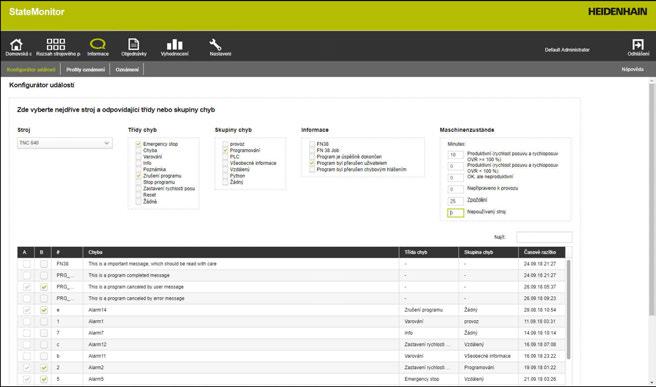
Task: Open the Nápověda help link
Action: click(x=632, y=69)
